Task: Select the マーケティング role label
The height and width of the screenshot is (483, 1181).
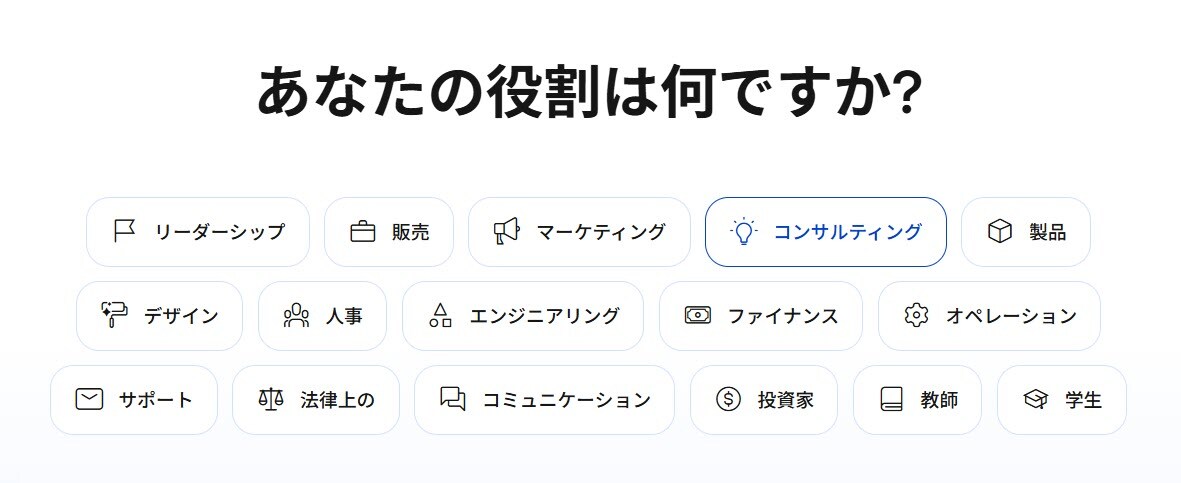Action: point(601,232)
